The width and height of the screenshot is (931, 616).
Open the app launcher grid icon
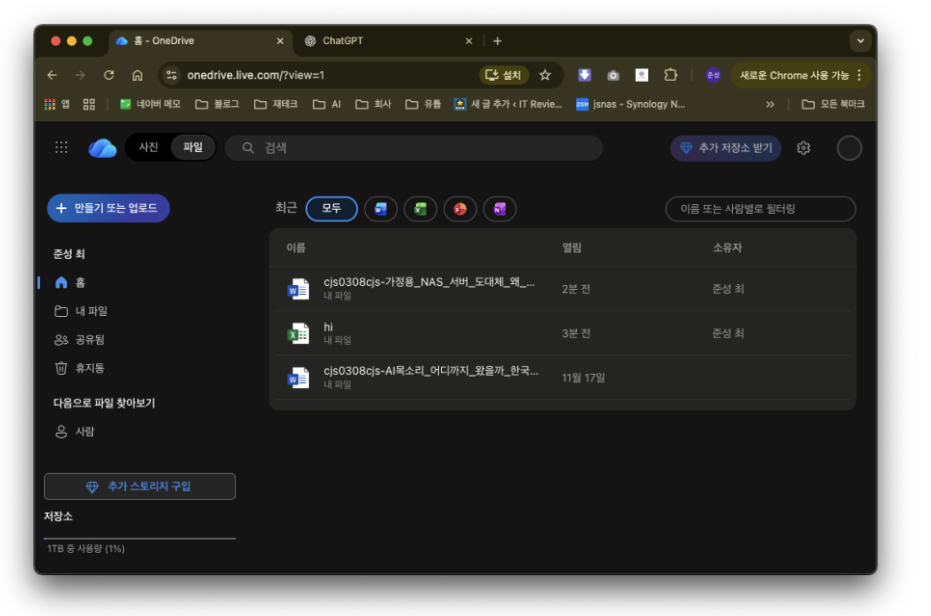click(x=61, y=148)
